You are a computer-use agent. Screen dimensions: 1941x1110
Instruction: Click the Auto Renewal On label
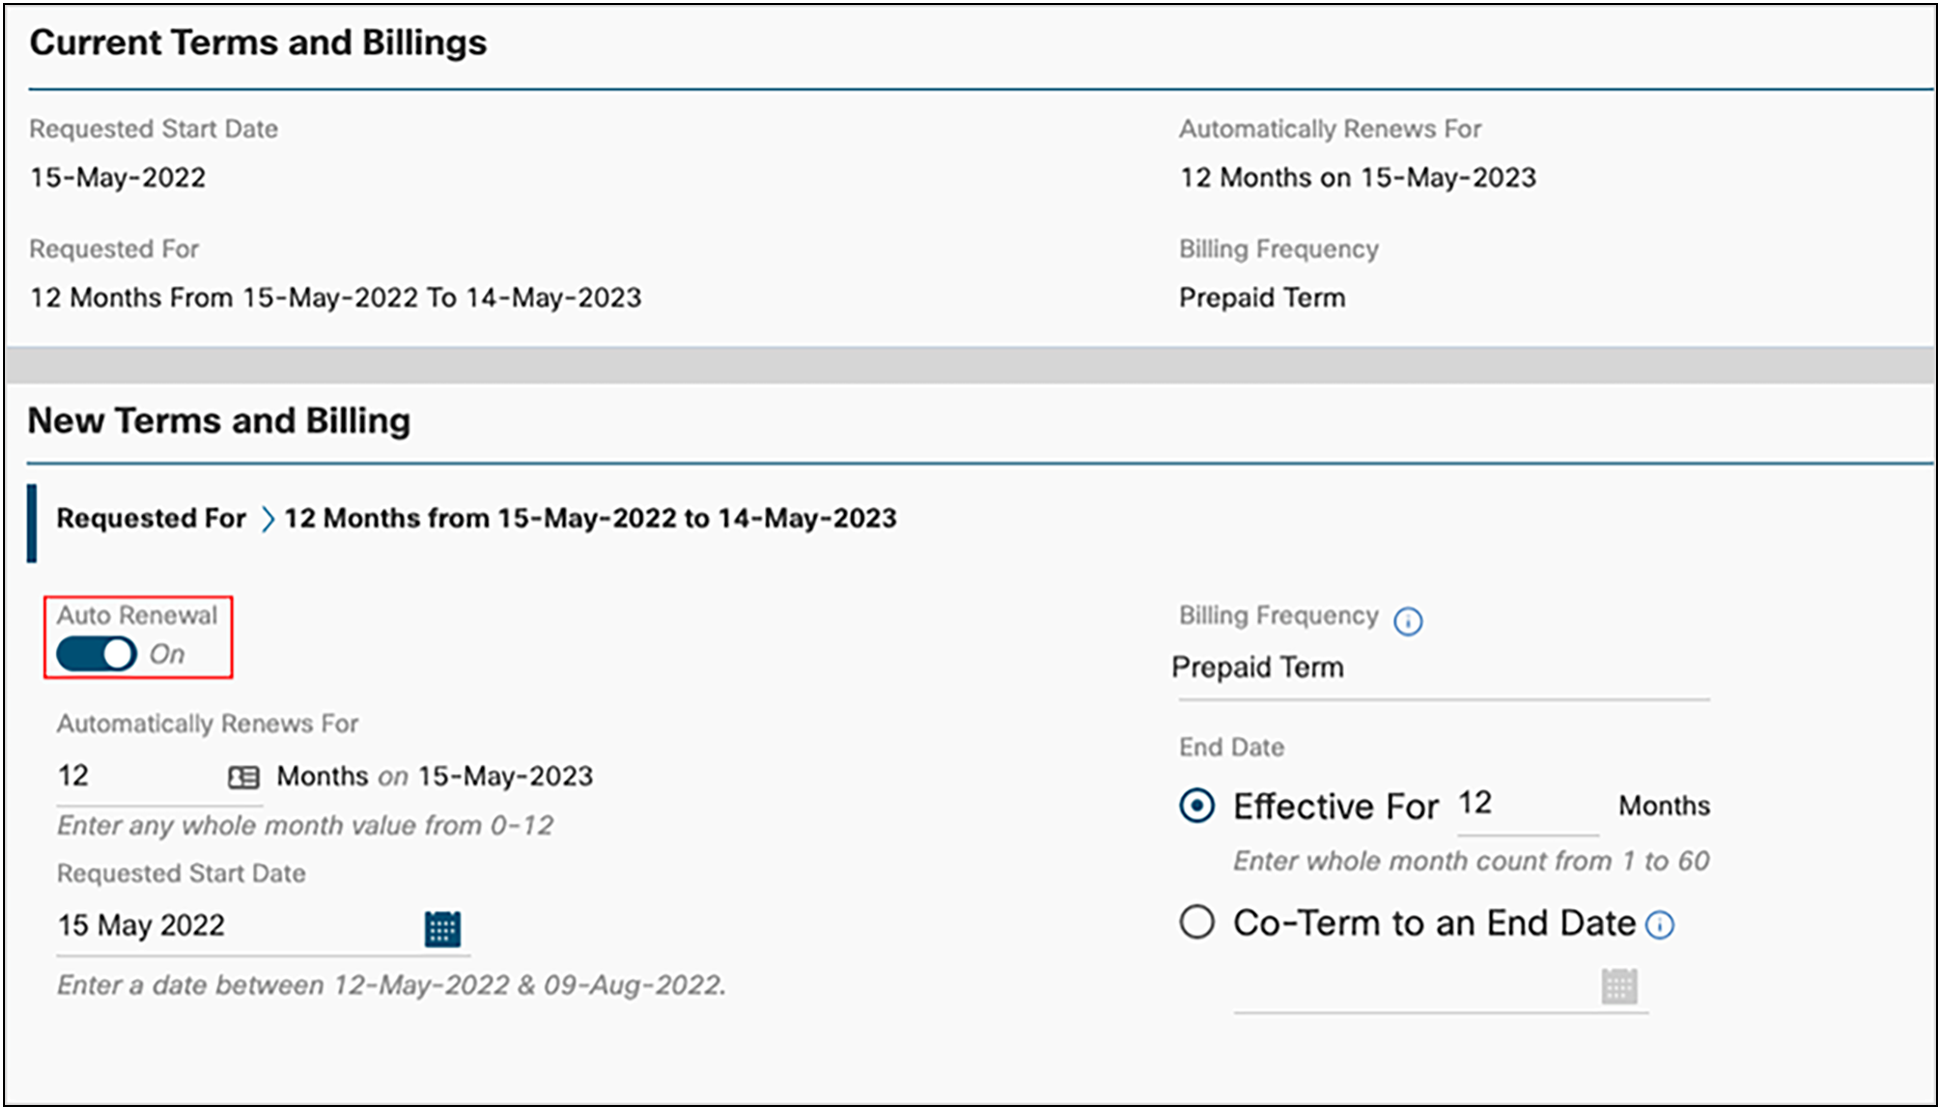point(167,655)
